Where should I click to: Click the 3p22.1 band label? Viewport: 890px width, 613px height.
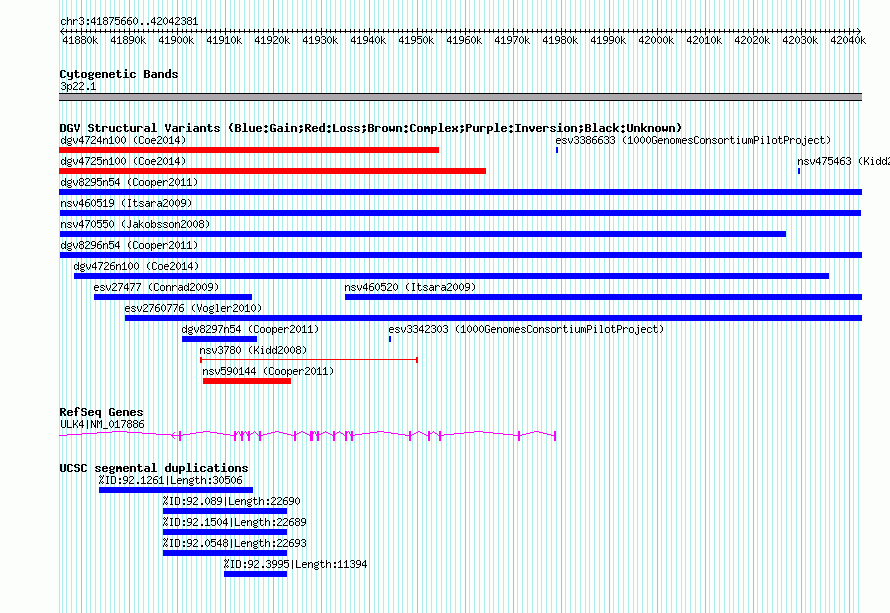[x=78, y=86]
